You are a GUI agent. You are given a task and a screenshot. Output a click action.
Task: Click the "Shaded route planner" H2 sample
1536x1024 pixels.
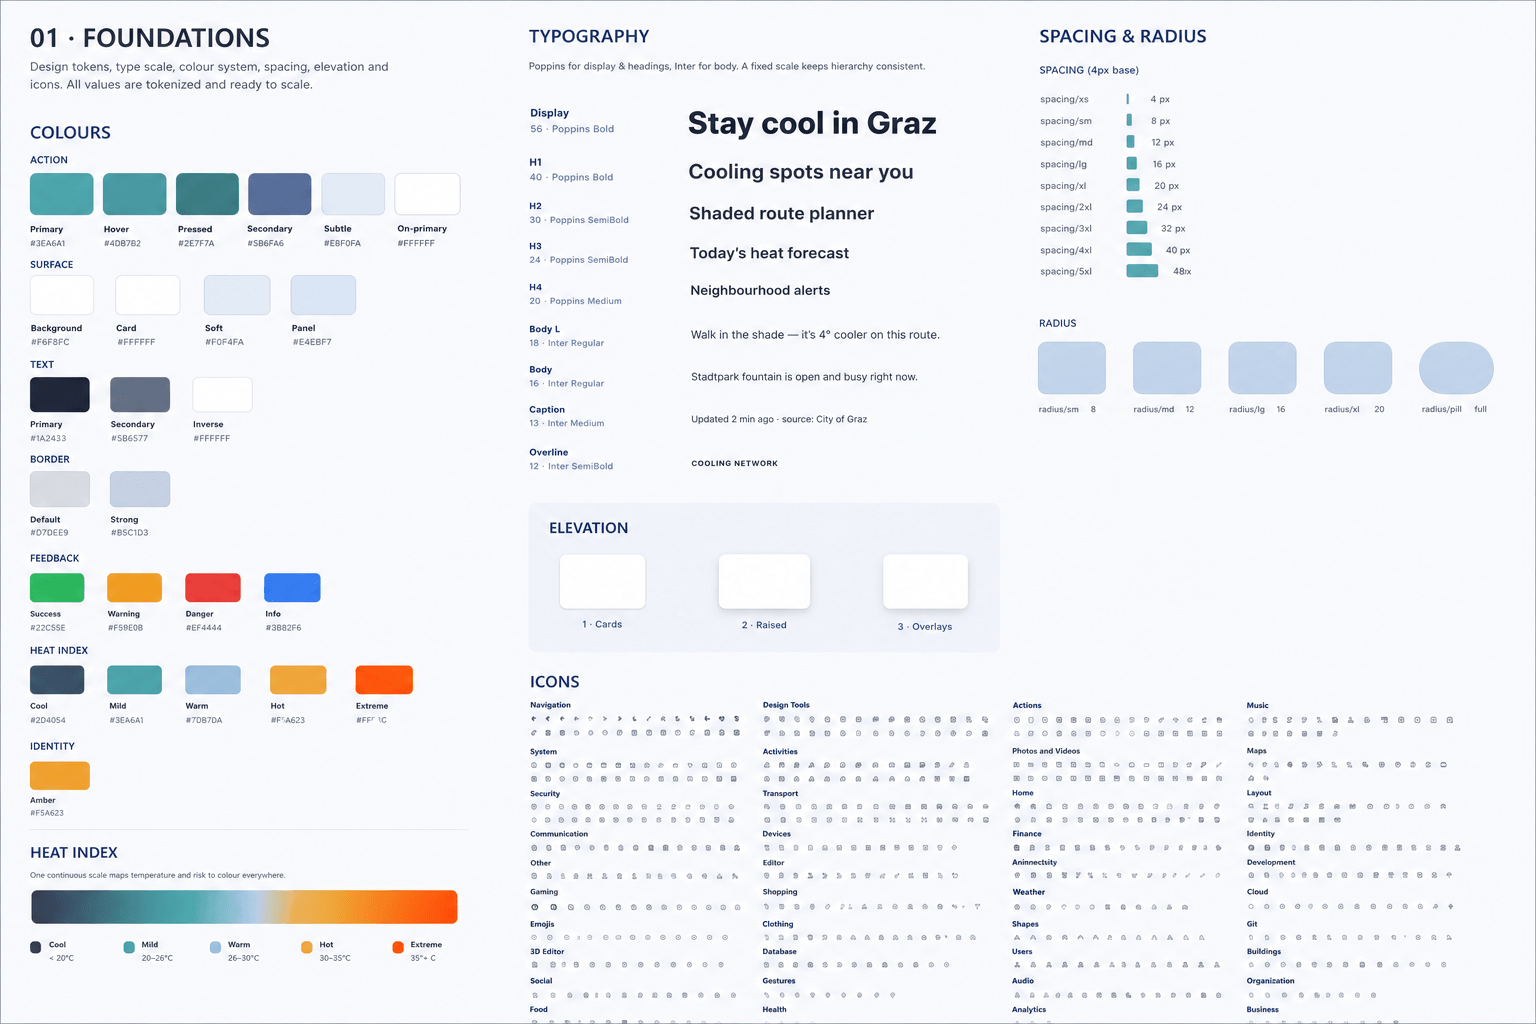click(782, 213)
